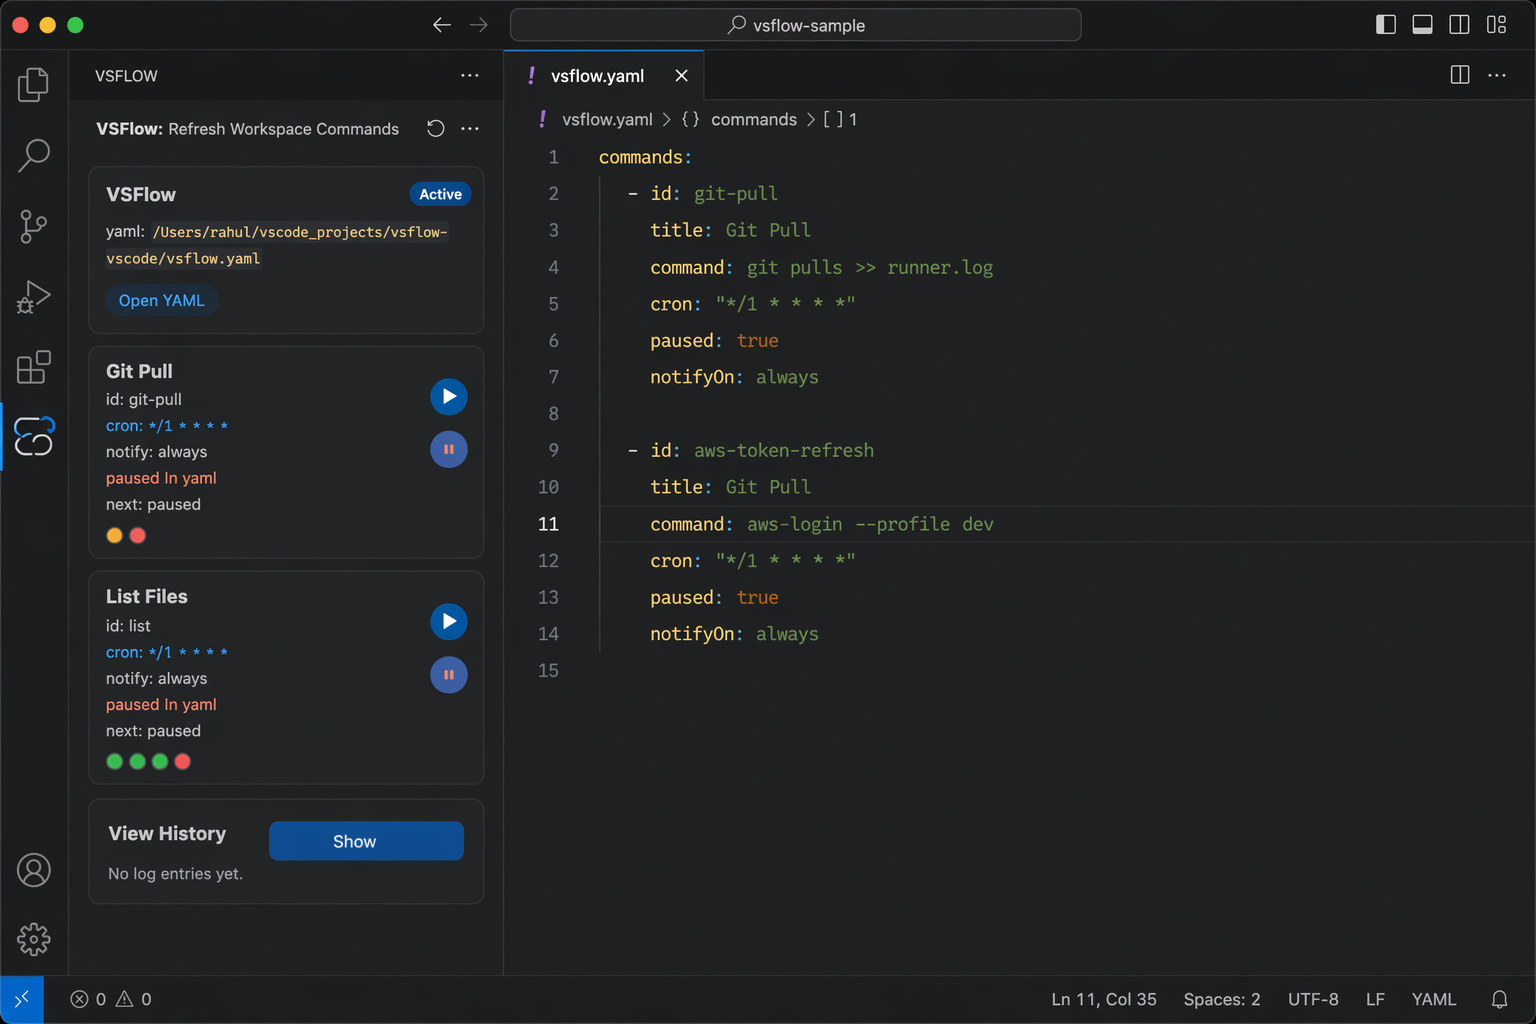Screen dimensions: 1536x1024
Task: Pause the List Files command
Action: (x=448, y=675)
